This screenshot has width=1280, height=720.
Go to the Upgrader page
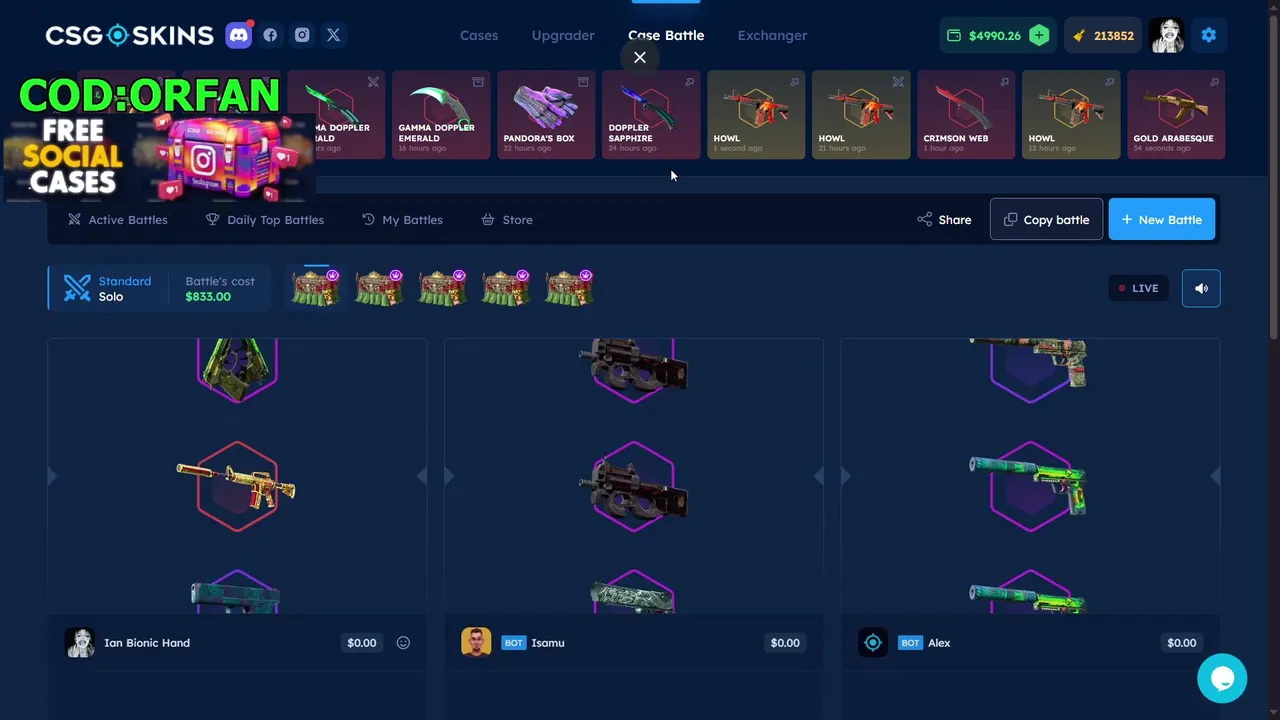[x=563, y=35]
